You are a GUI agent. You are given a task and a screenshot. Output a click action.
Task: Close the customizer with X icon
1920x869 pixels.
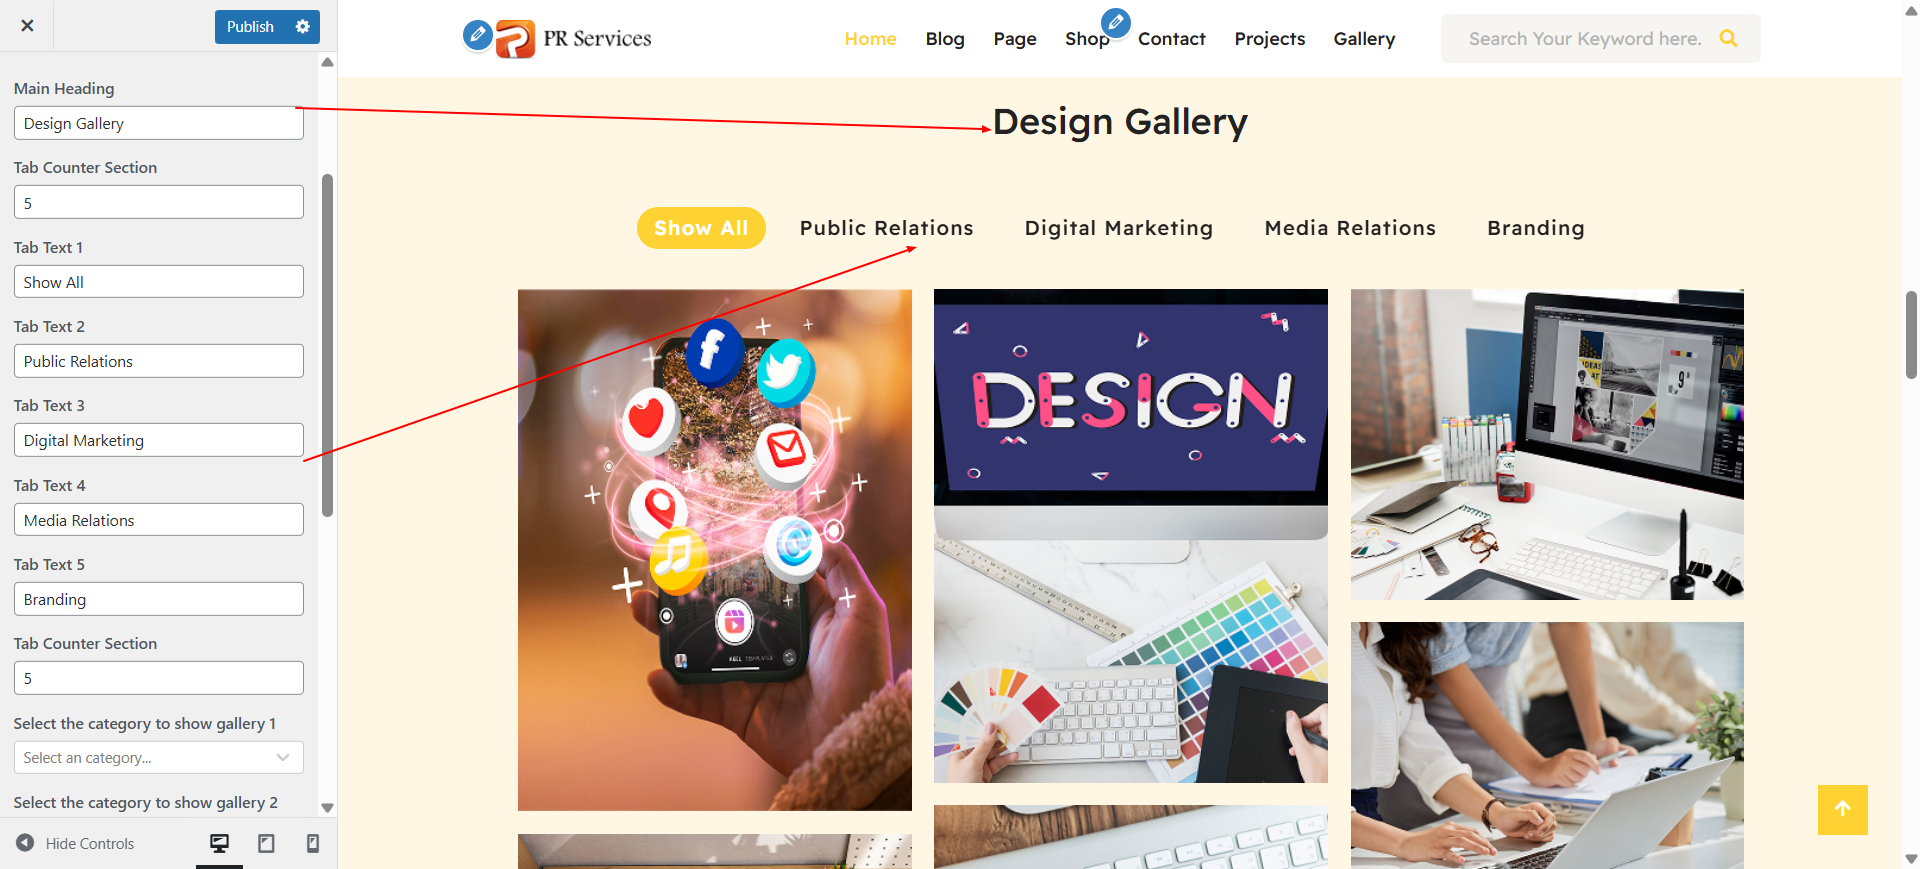tap(27, 26)
